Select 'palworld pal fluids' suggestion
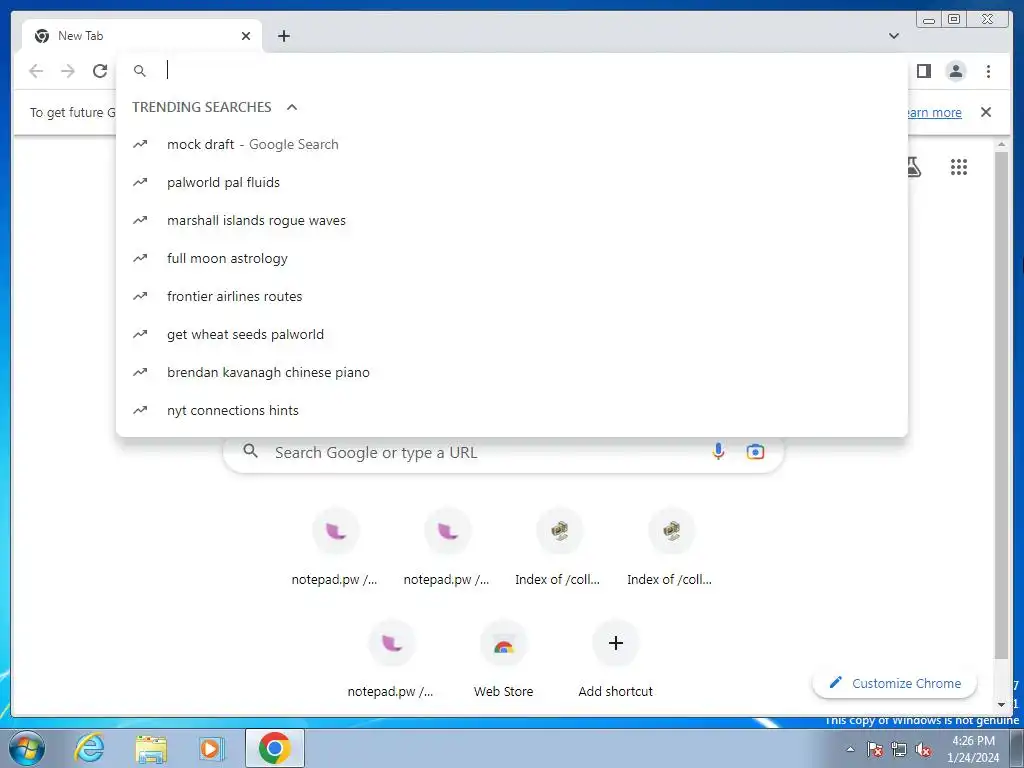This screenshot has height=768, width=1024. point(511,182)
